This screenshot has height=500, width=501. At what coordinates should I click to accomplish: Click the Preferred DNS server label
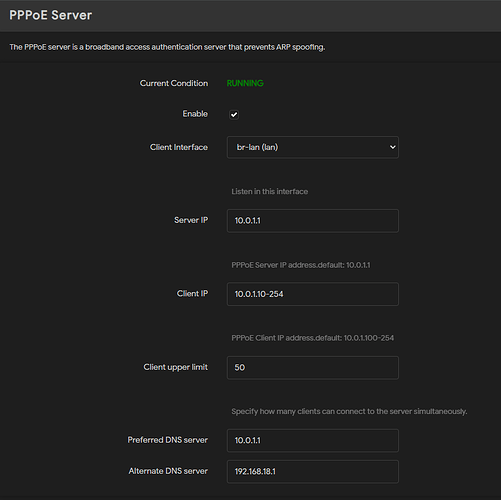click(168, 440)
